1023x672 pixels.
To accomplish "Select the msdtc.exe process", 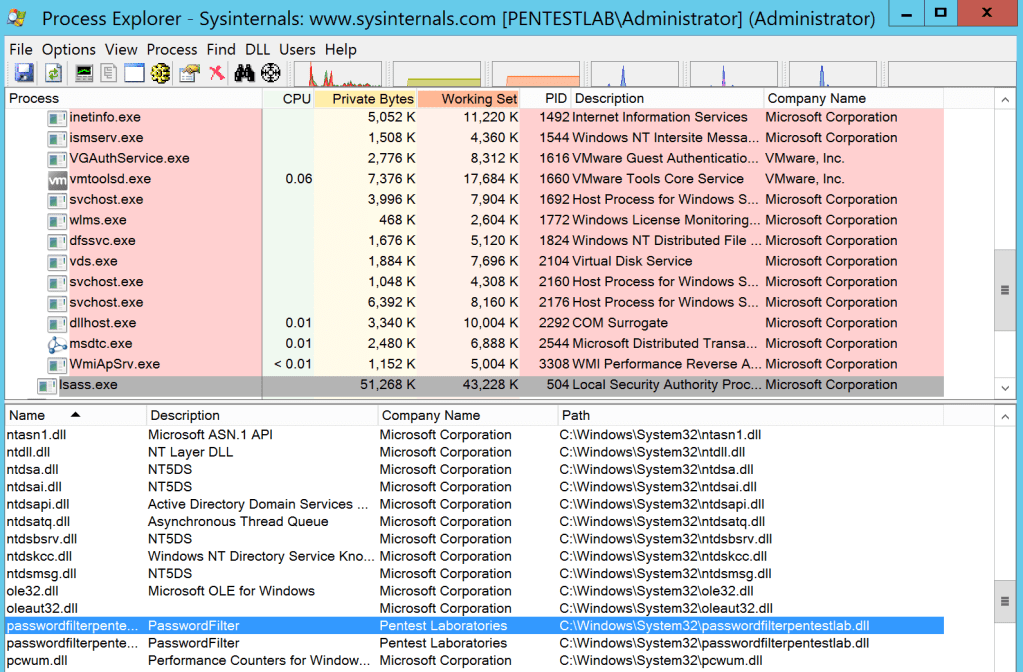I will click(100, 344).
